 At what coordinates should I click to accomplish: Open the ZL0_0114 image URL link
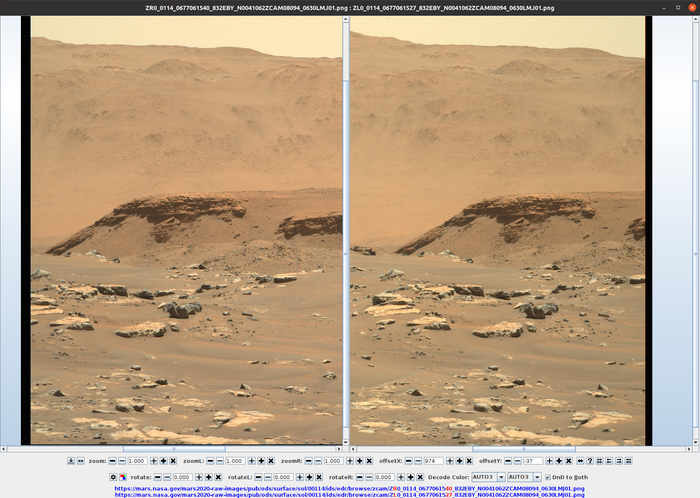(350, 495)
